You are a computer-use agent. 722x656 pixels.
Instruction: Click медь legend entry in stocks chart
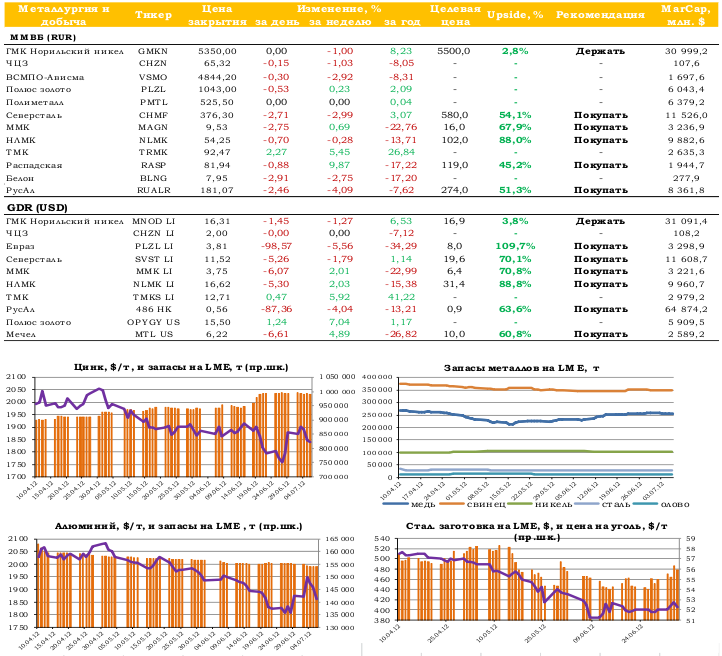click(409, 505)
